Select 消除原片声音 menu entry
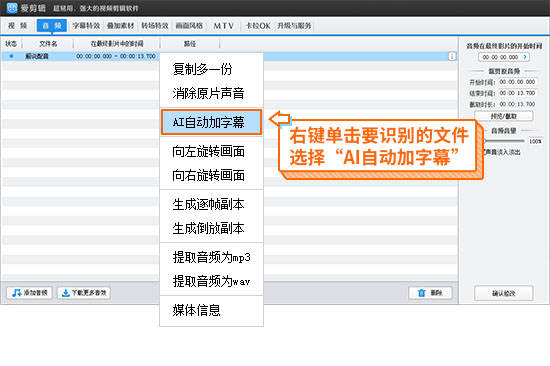Screen dimensions: 550x366 [212, 93]
